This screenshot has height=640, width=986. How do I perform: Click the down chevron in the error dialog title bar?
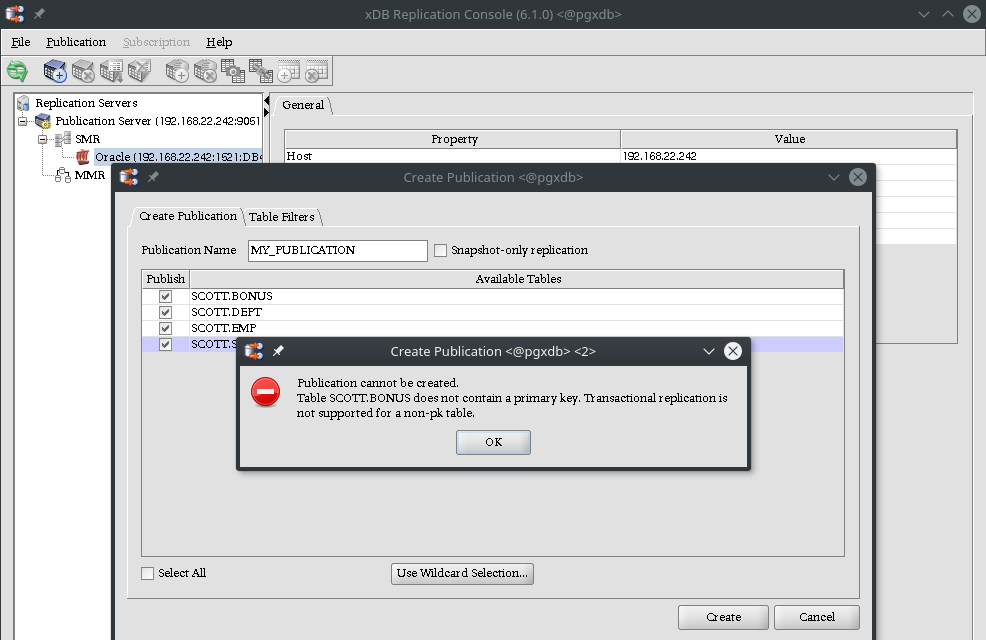click(709, 351)
